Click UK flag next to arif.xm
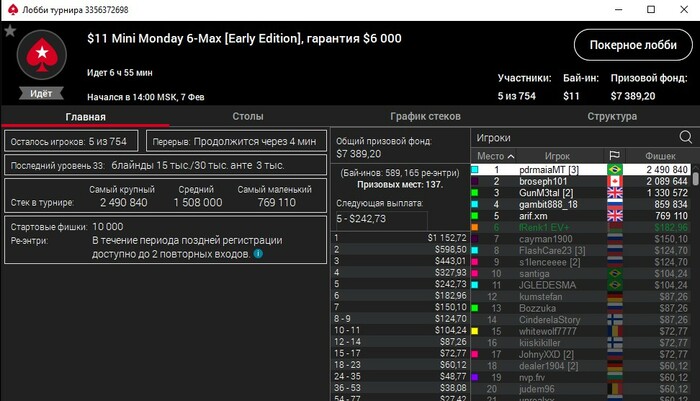The height and width of the screenshot is (401, 700). [x=615, y=216]
